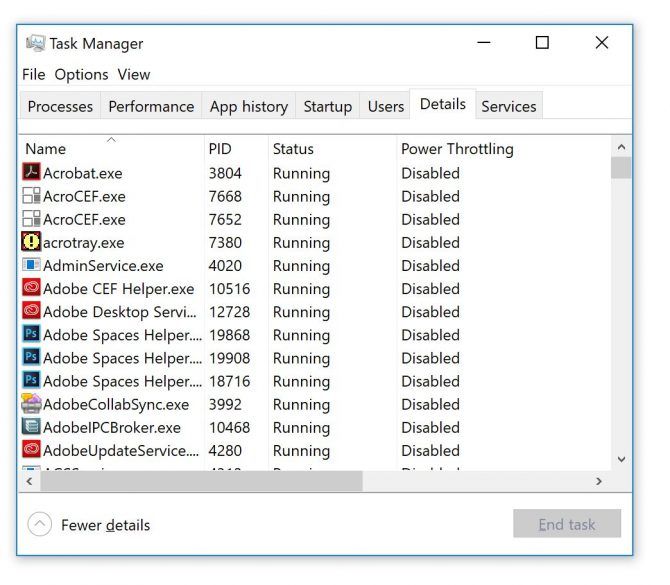Select Photoshop icon for PID 19868
The width and height of the screenshot is (670, 585).
tap(31, 335)
